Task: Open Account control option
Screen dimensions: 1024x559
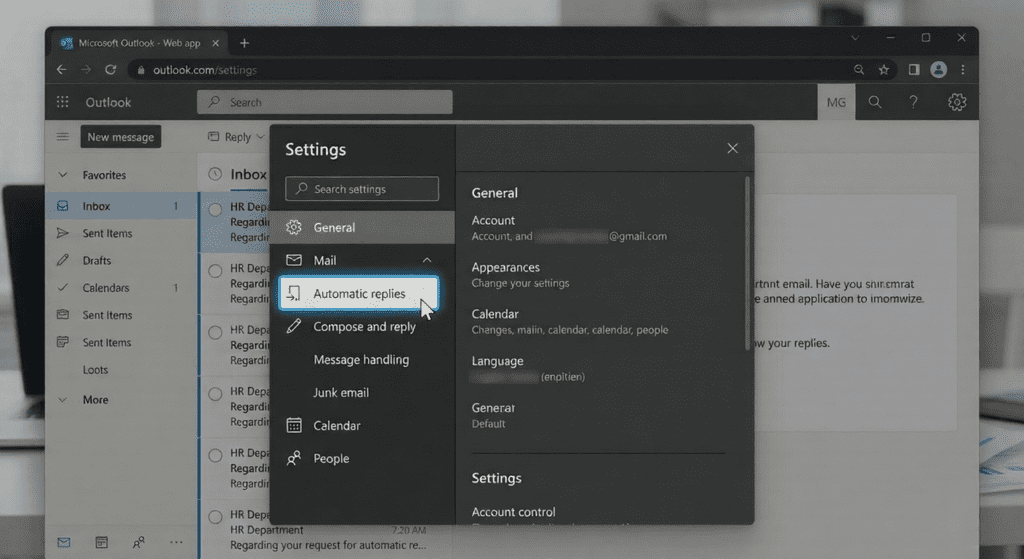Action: coord(513,512)
